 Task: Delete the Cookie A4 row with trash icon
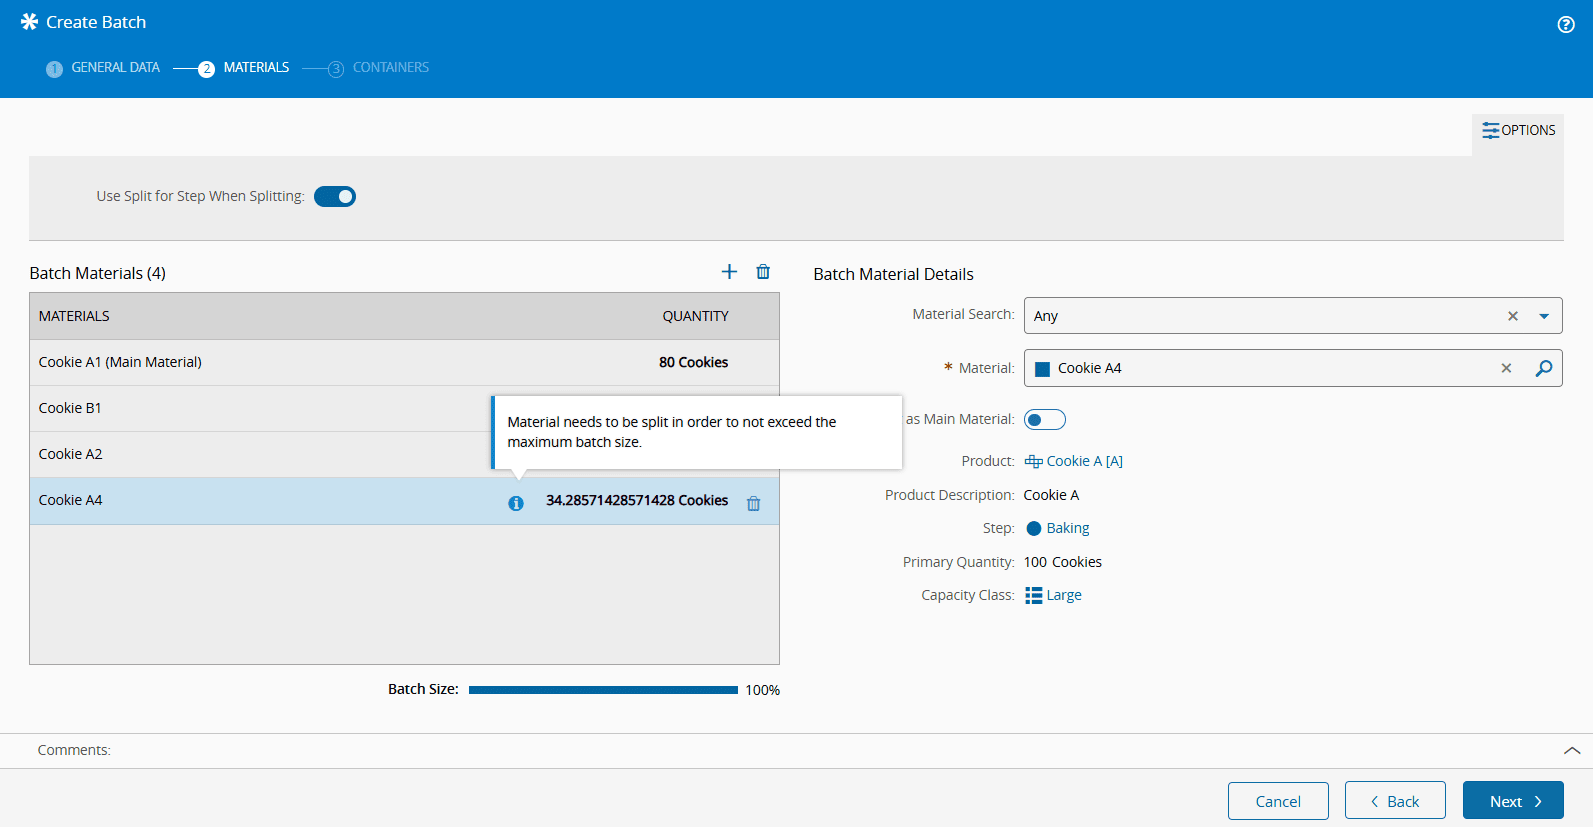pyautogui.click(x=753, y=504)
